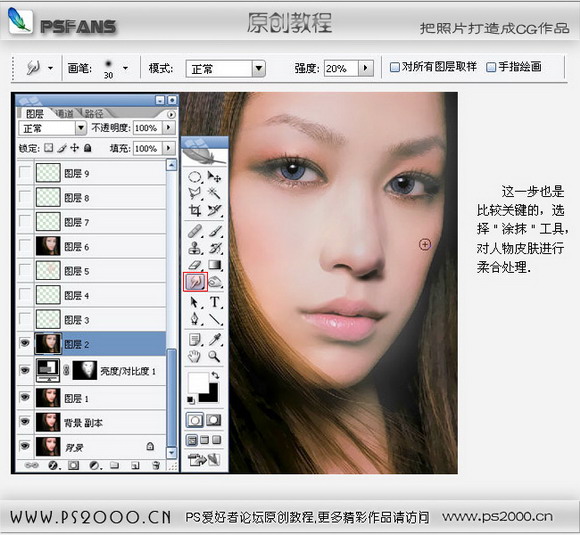The height and width of the screenshot is (535, 580).
Task: Select the Line tool
Action: tap(215, 319)
